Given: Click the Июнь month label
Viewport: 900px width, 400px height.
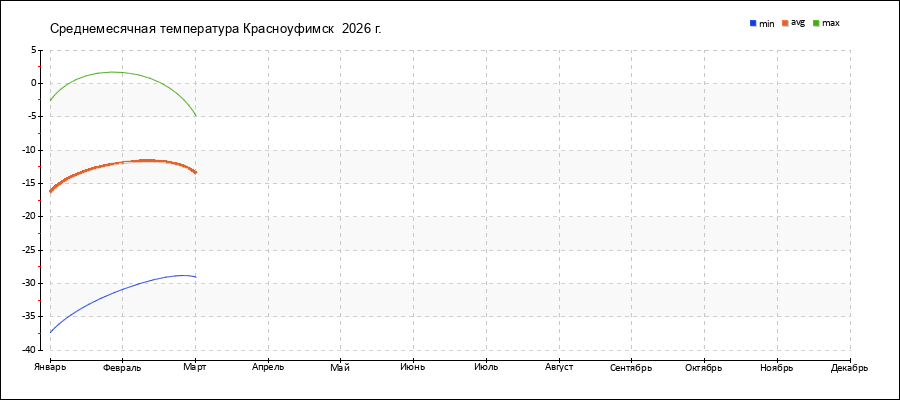Looking at the screenshot, I should tap(413, 367).
